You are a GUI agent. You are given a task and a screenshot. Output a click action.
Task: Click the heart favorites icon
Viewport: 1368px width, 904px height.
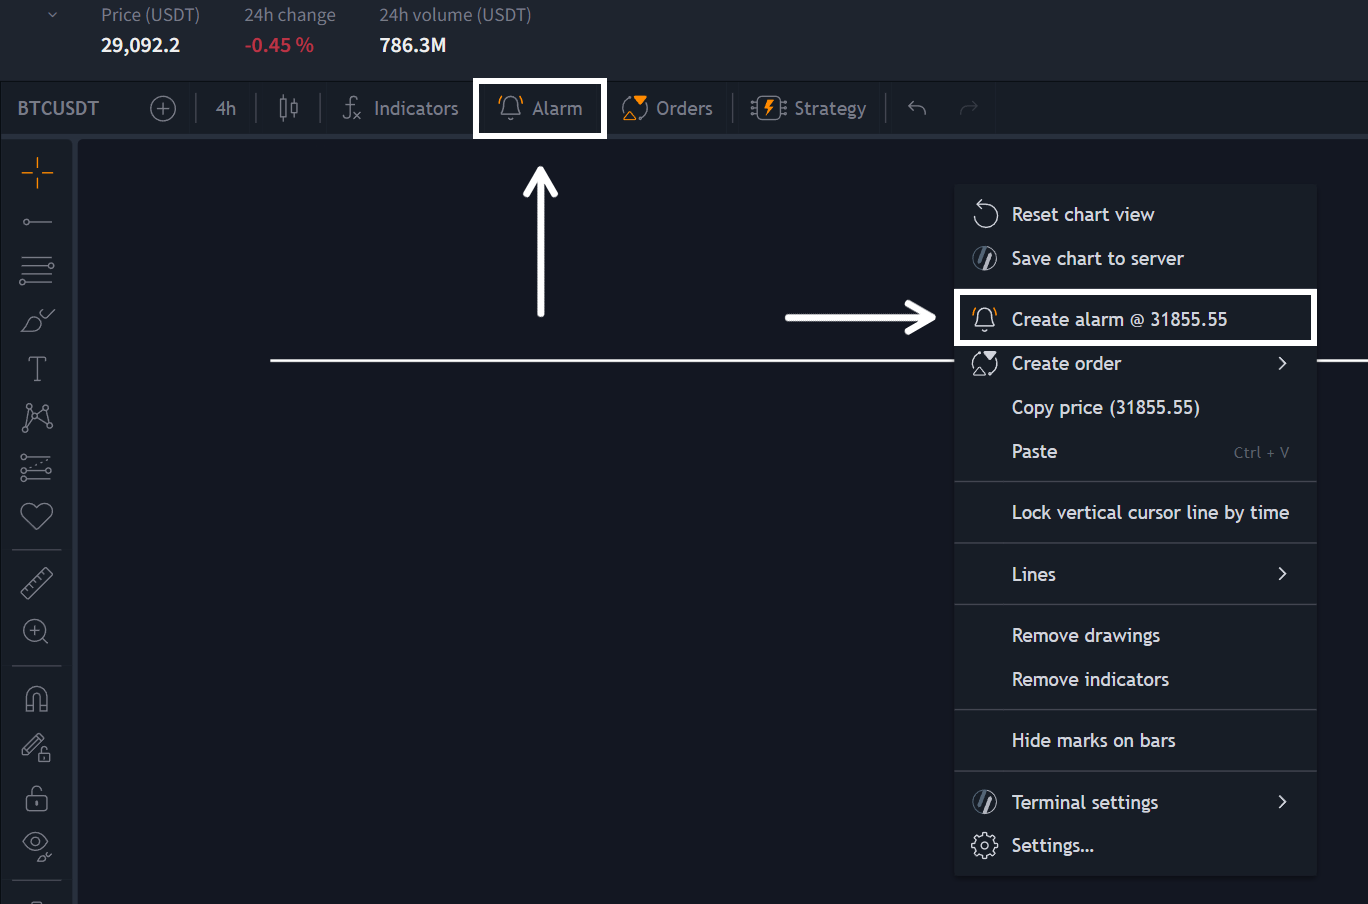(37, 516)
